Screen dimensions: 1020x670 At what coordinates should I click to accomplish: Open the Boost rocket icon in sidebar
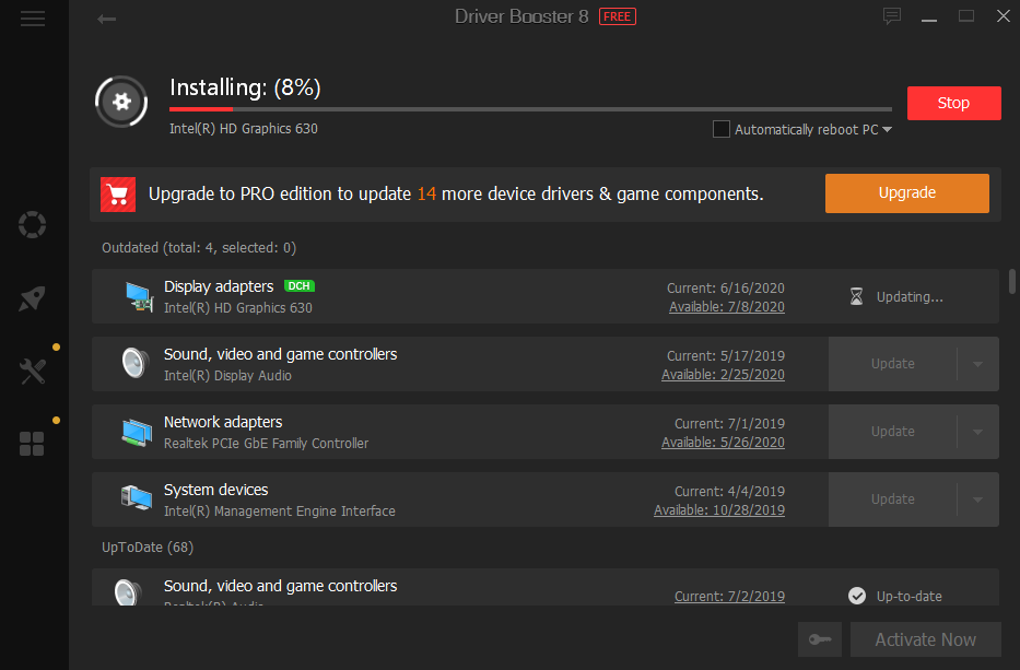click(x=32, y=299)
